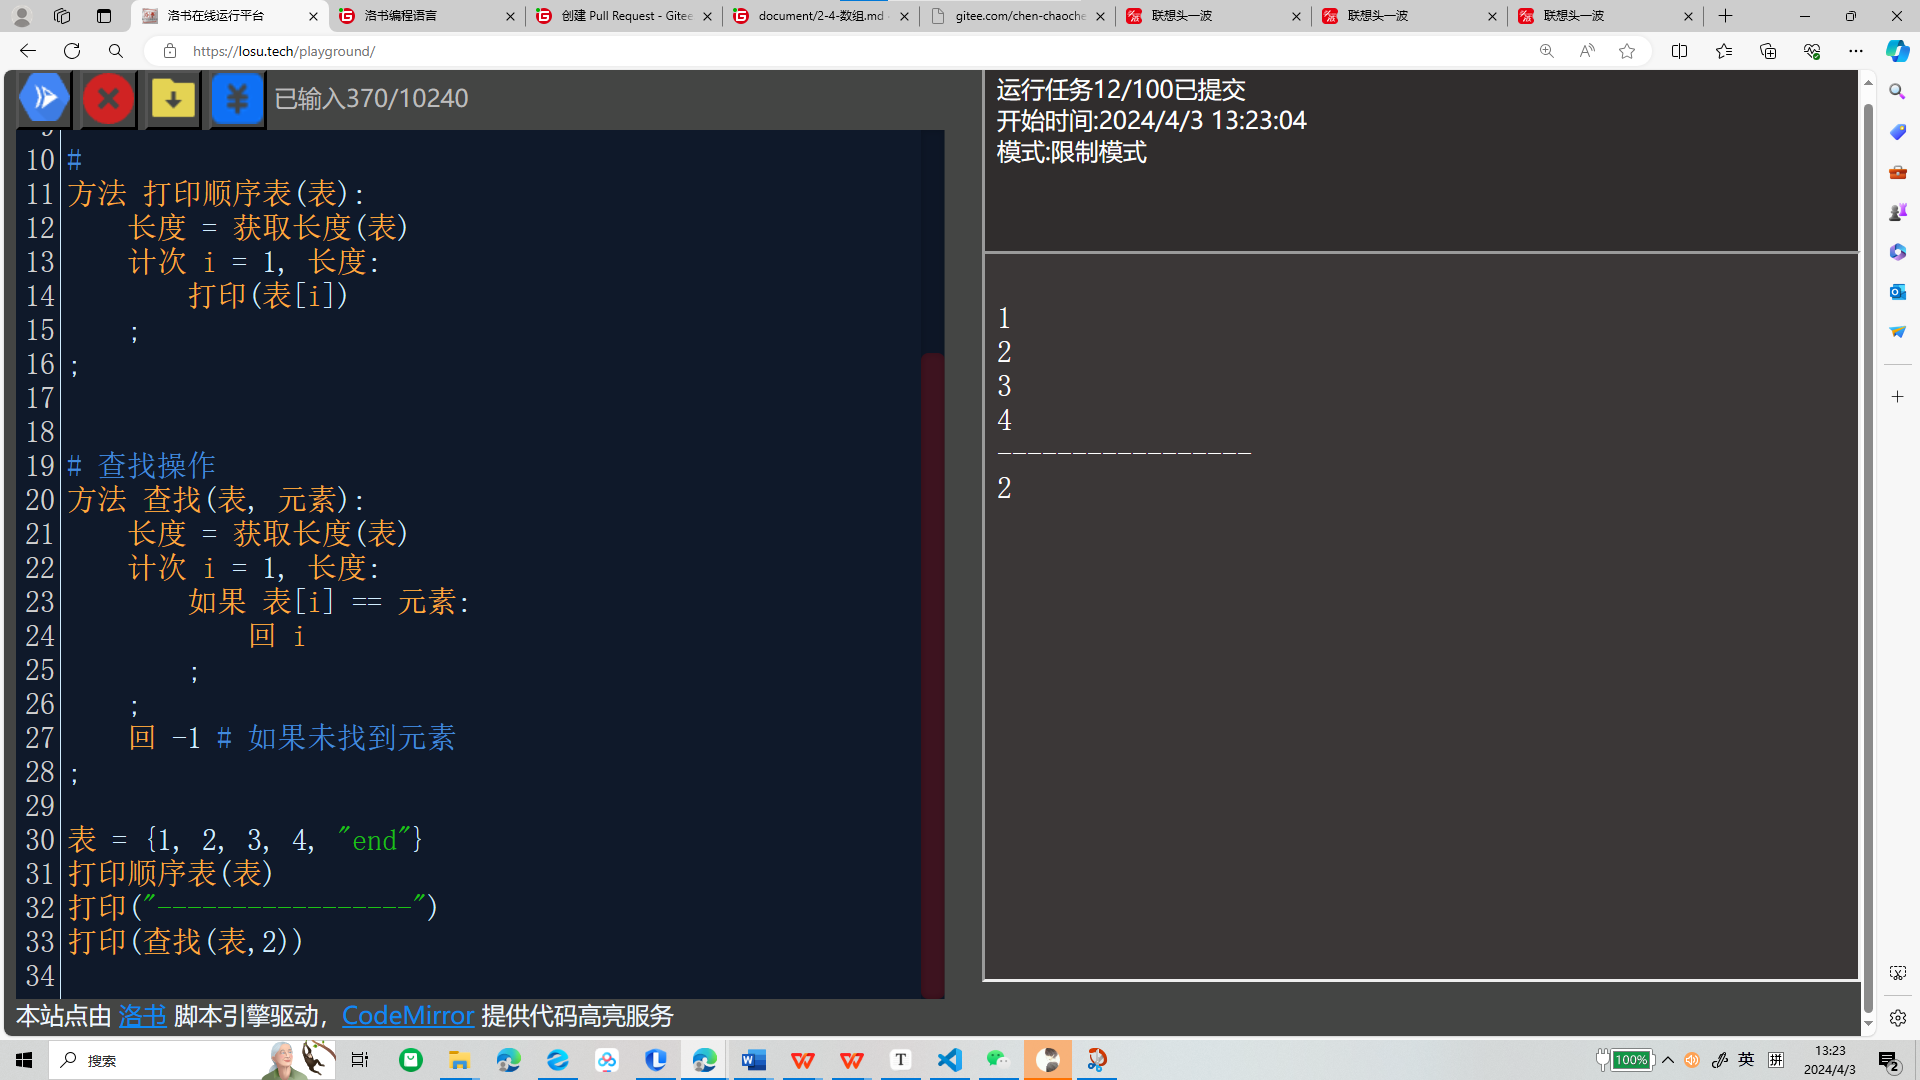
Task: Close the 洛书编程语言 tab
Action: 510,16
